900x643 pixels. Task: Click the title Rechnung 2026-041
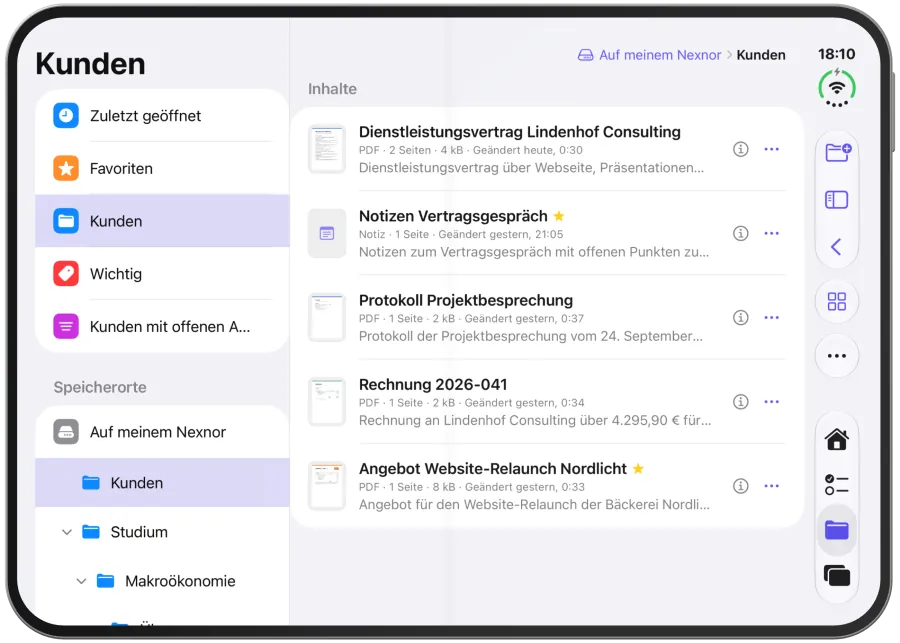pyautogui.click(x=433, y=385)
